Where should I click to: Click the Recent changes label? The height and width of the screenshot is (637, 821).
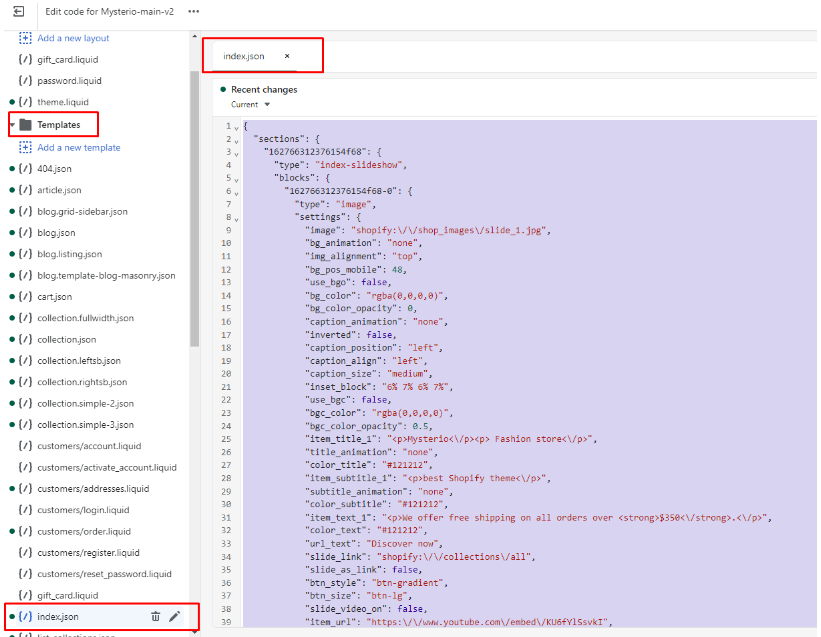point(264,90)
